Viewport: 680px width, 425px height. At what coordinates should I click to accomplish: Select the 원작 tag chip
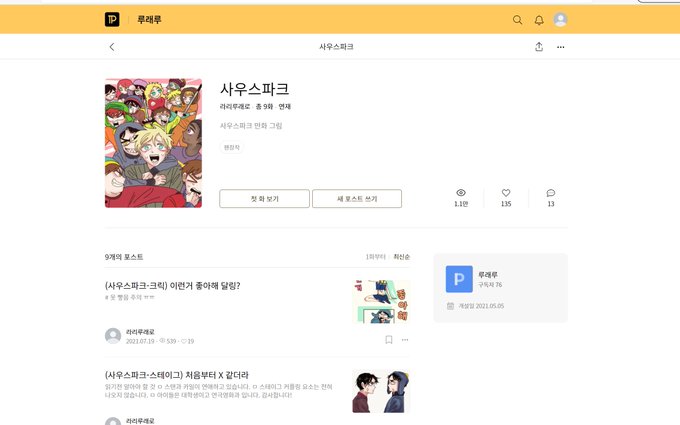(x=232, y=147)
